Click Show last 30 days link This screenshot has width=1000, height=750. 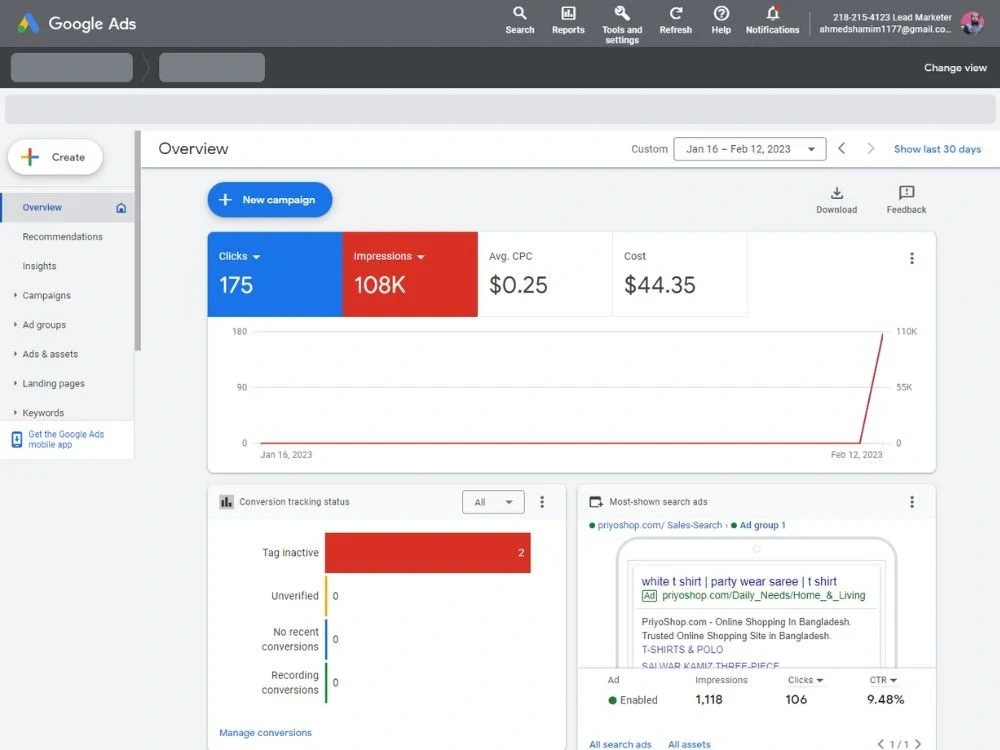pos(937,149)
